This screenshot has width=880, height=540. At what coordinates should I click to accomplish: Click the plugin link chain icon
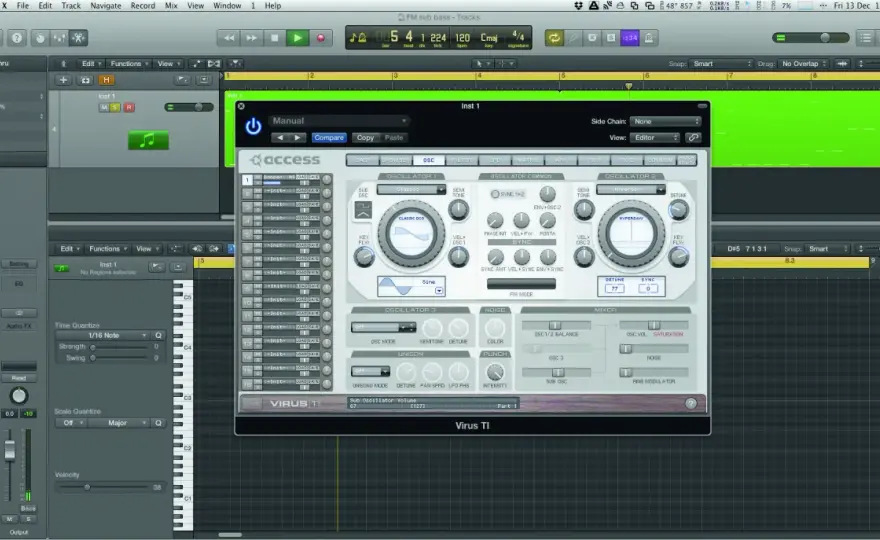[694, 138]
